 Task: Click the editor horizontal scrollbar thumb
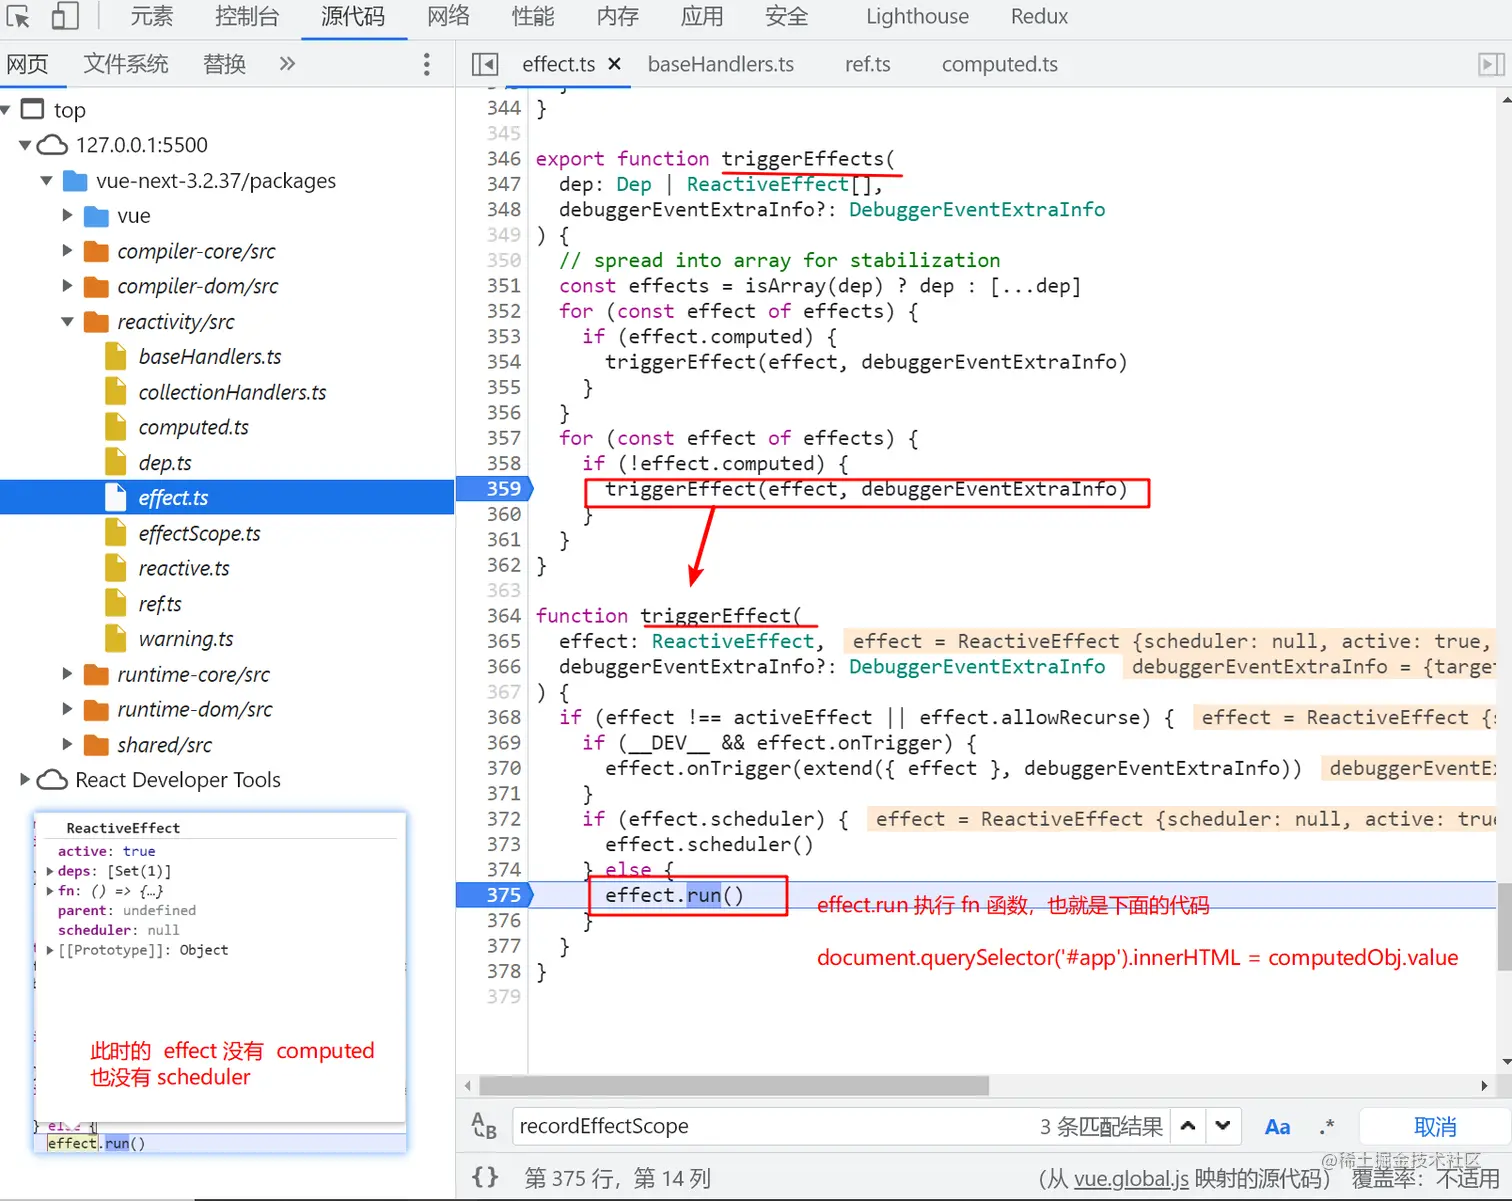tap(734, 1085)
